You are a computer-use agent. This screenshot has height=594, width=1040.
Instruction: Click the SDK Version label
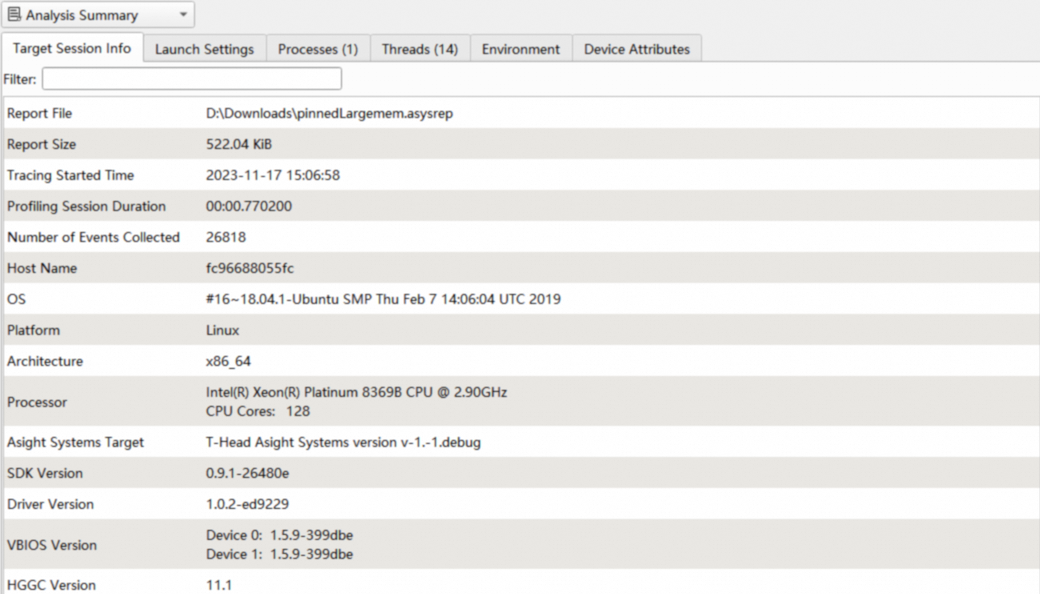[x=45, y=473]
